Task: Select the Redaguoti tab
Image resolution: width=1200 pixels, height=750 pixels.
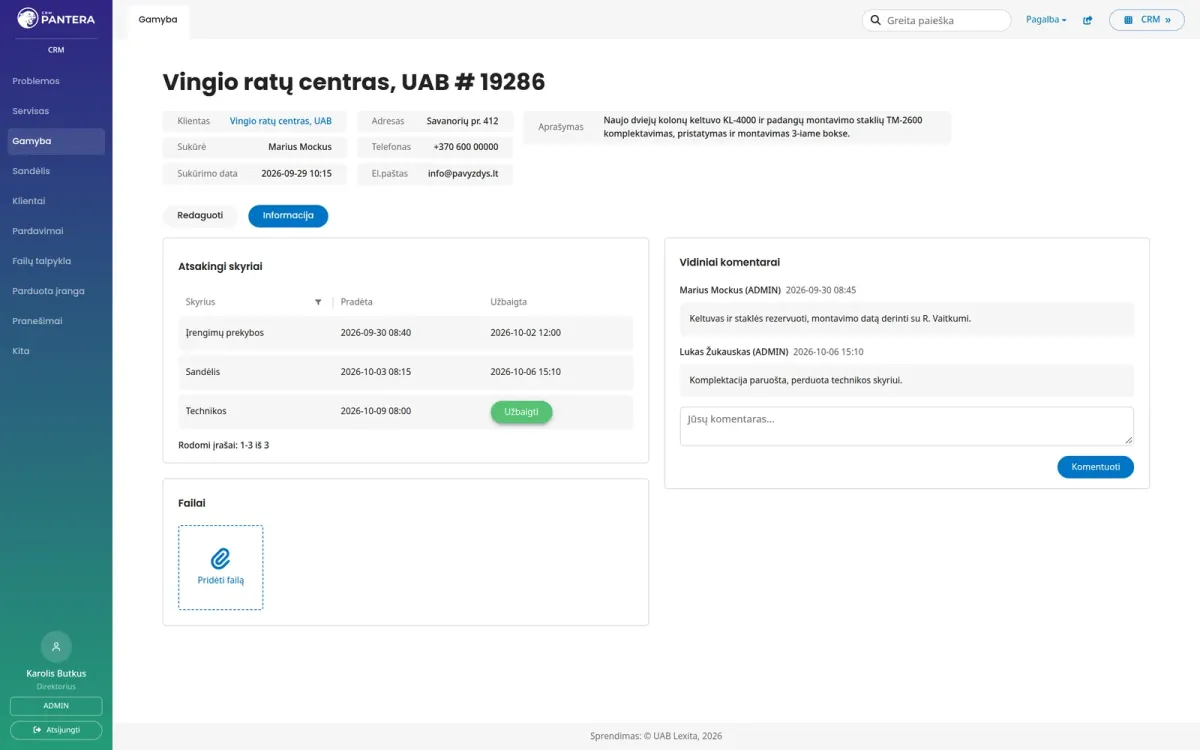Action: click(200, 216)
